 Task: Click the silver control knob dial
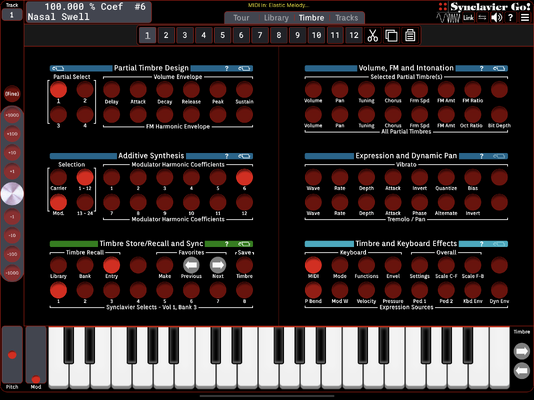click(x=12, y=194)
